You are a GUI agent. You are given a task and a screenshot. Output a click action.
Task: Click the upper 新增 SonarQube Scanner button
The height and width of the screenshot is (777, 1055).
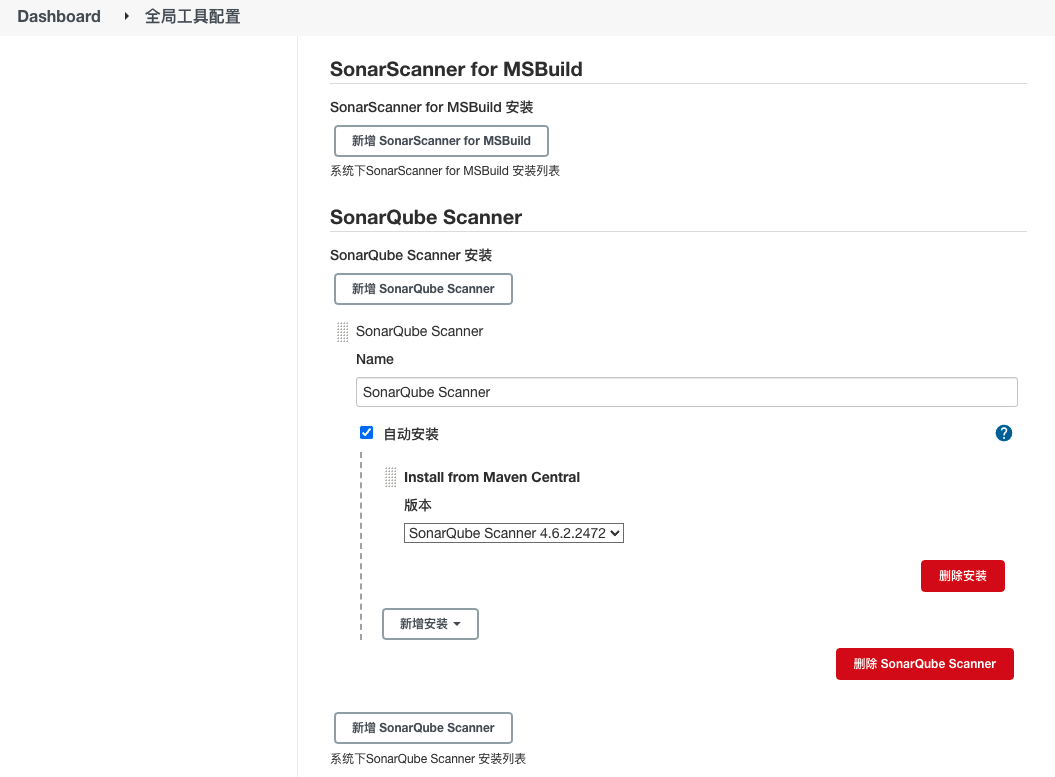[423, 288]
